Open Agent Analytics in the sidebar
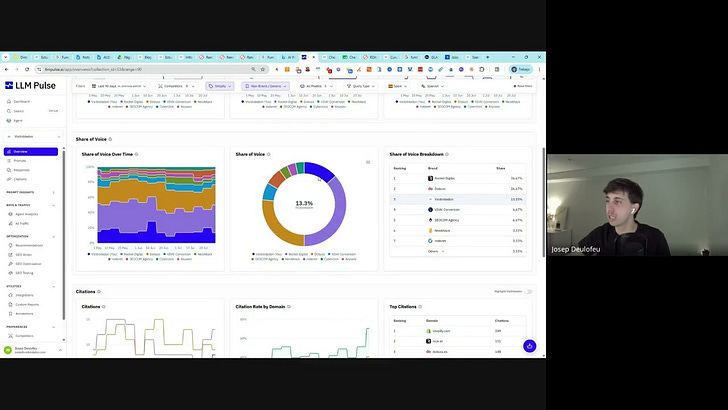This screenshot has height=410, width=728. click(24, 214)
